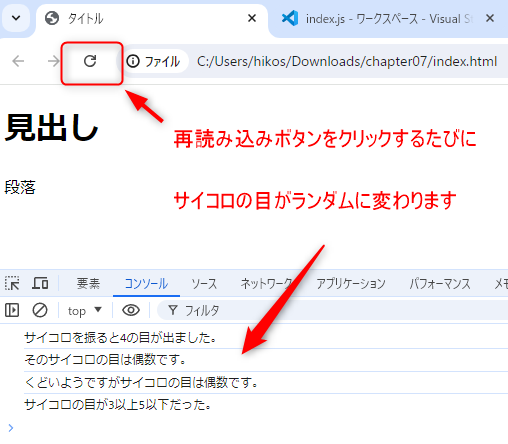Go forward with the right arrow button
Screen dimensions: 508x444
pyautogui.click(x=53, y=61)
